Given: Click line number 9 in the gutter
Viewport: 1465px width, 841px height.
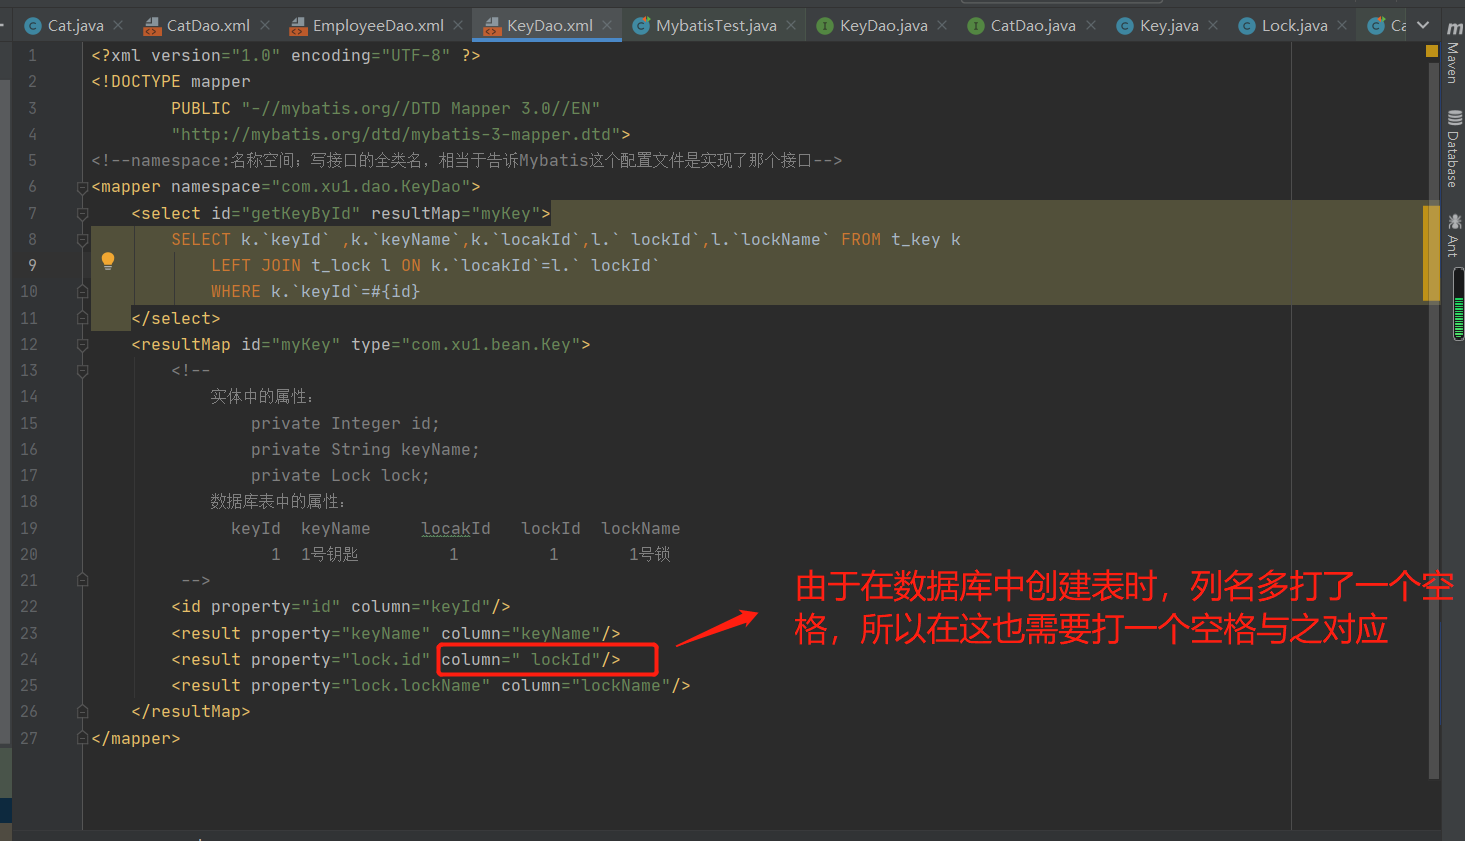Looking at the screenshot, I should pyautogui.click(x=32, y=265).
